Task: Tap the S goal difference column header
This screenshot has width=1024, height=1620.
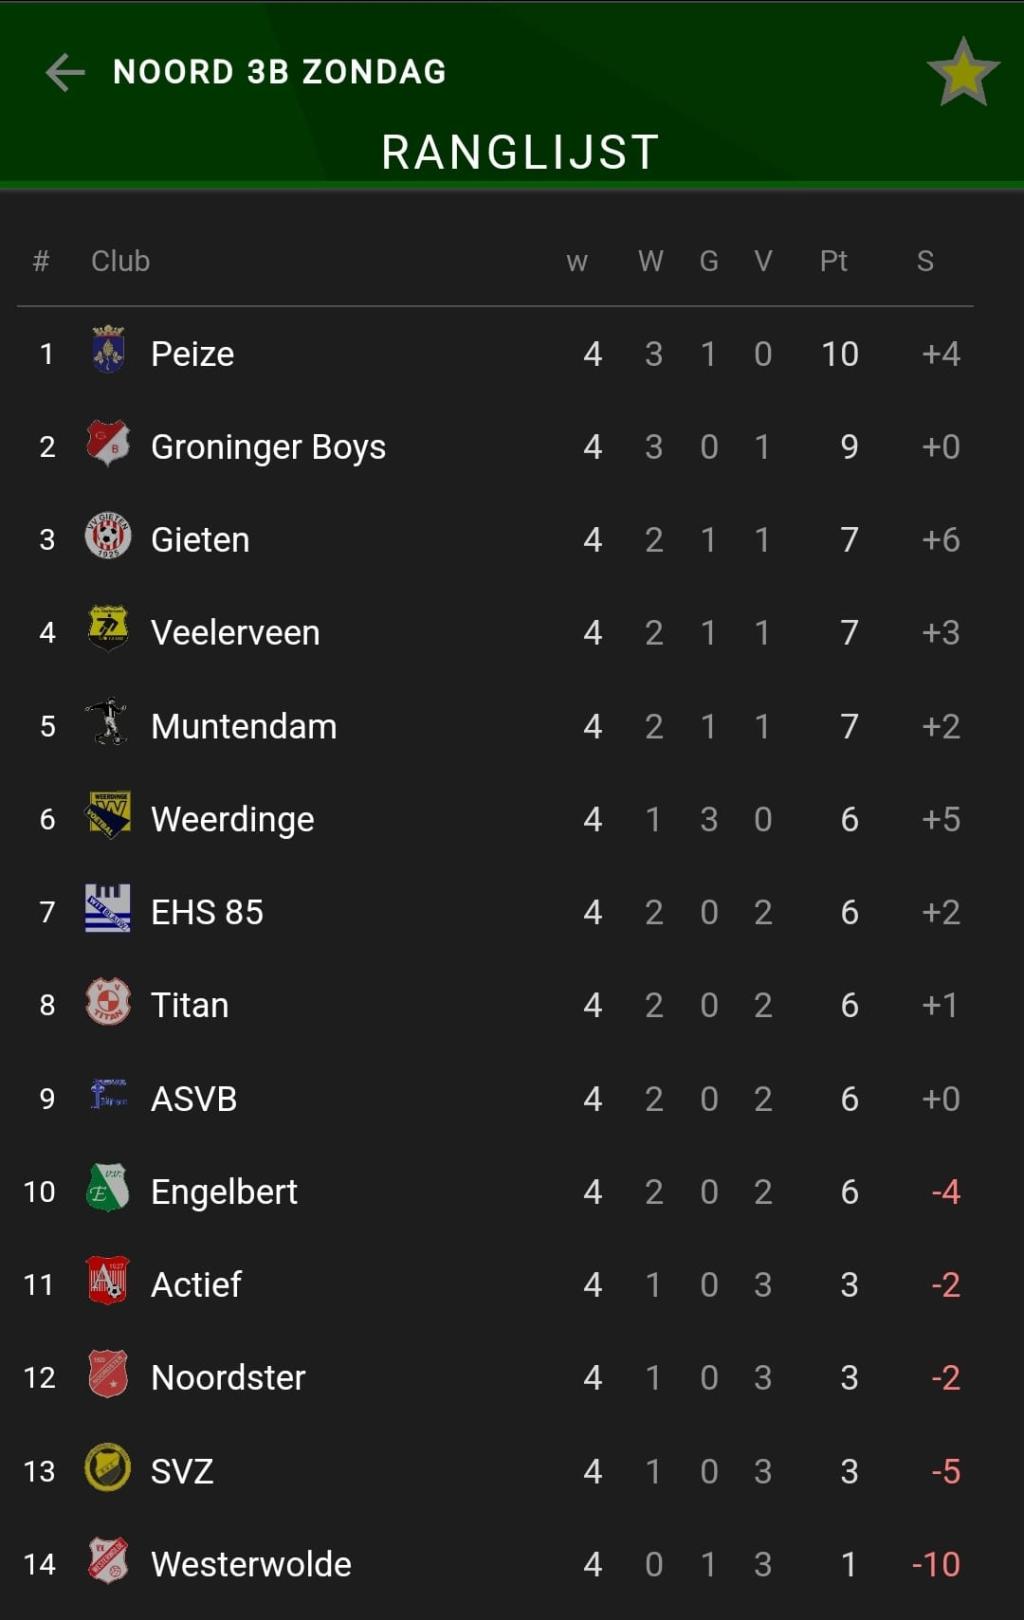Action: (x=925, y=261)
